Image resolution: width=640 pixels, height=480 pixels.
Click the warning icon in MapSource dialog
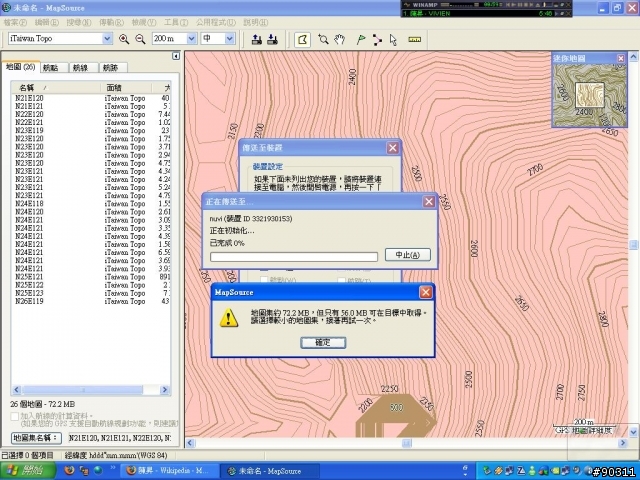229,318
